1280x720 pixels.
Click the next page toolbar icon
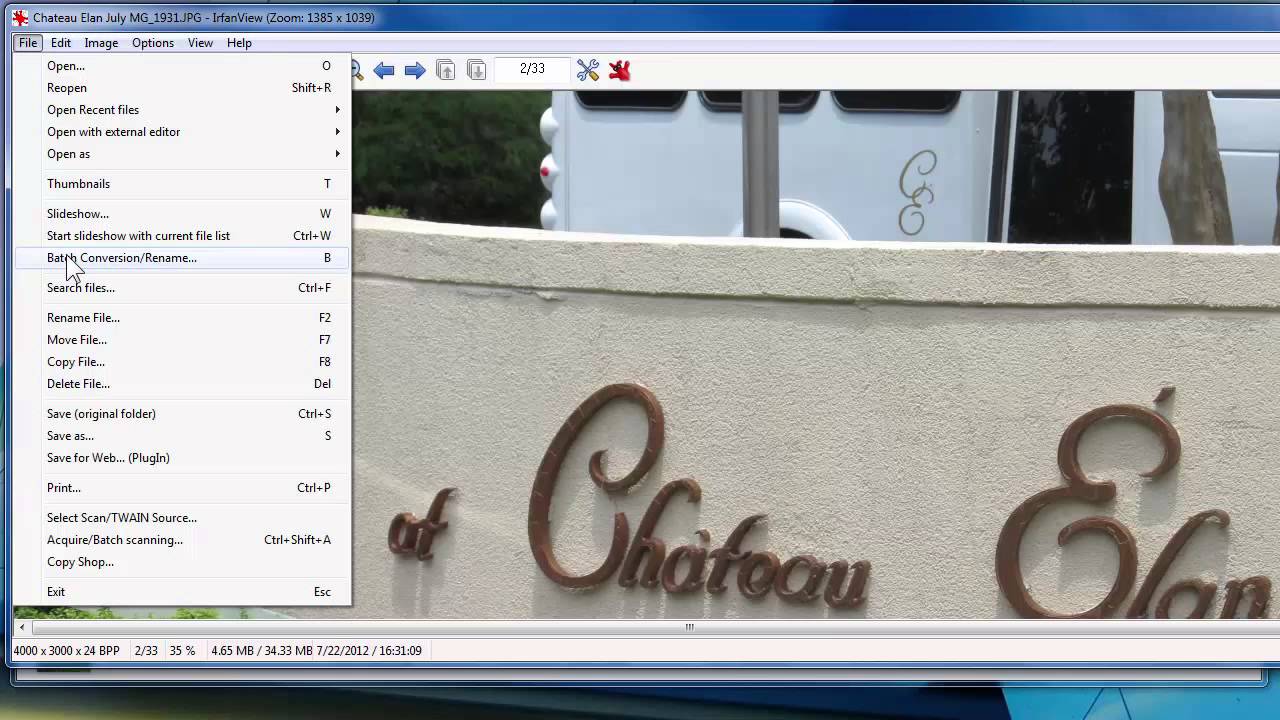(x=477, y=70)
